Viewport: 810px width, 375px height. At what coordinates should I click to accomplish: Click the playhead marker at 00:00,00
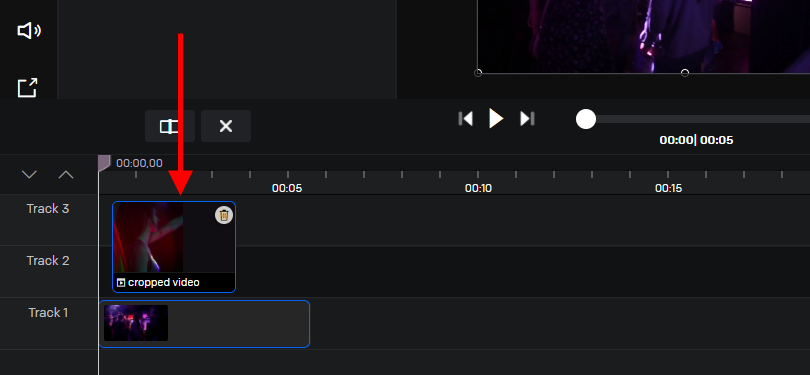click(104, 163)
